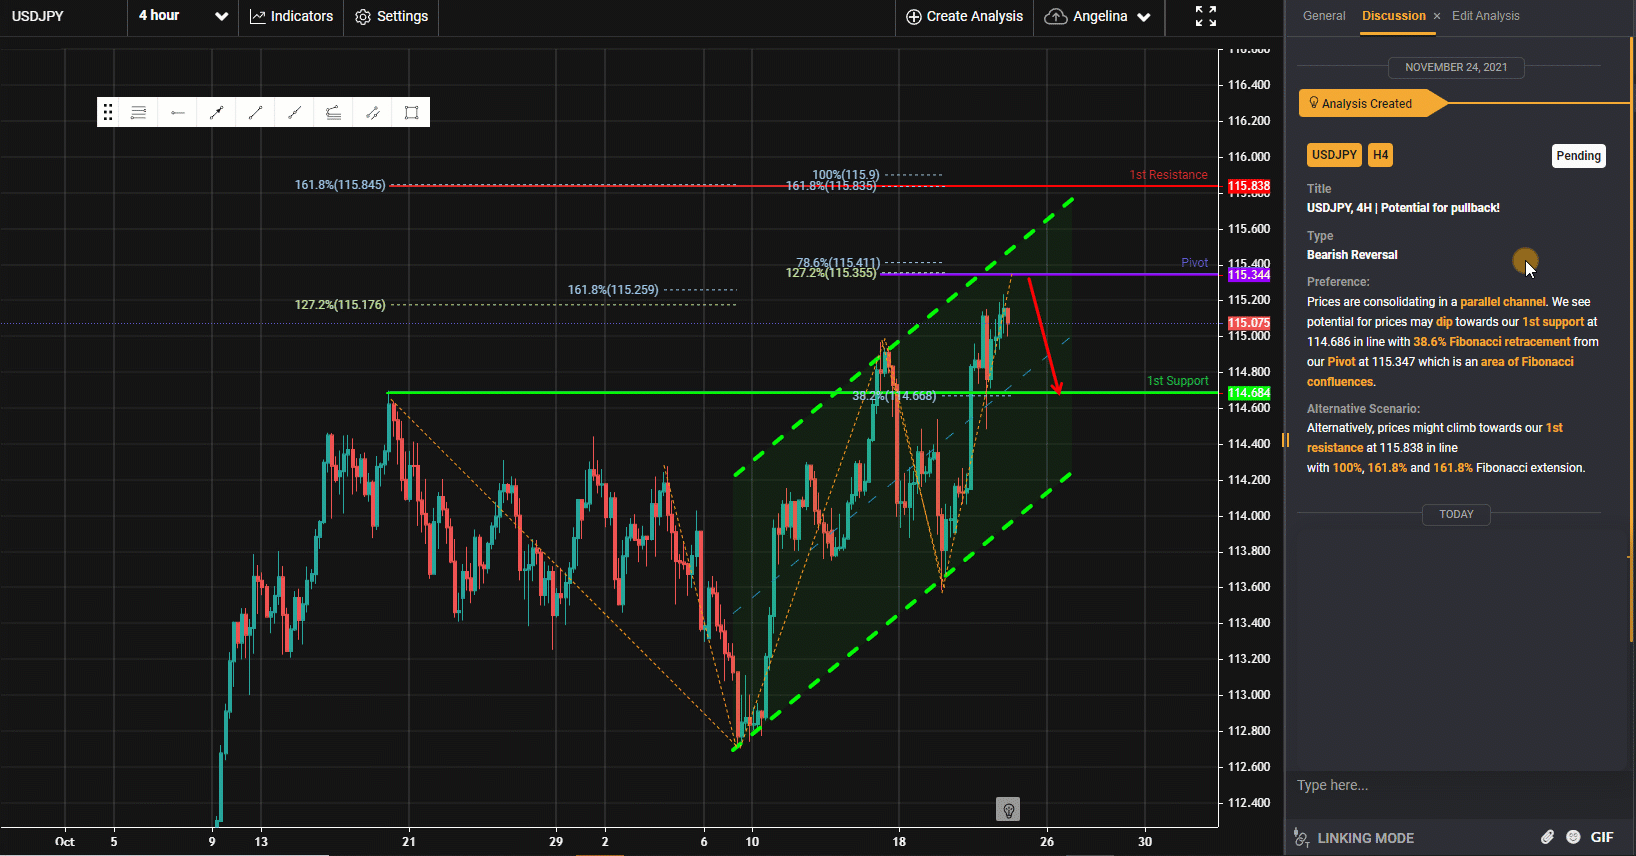Select the Fibonacci retracement levels tool
Viewport: 1636px width, 856px height.
138,112
